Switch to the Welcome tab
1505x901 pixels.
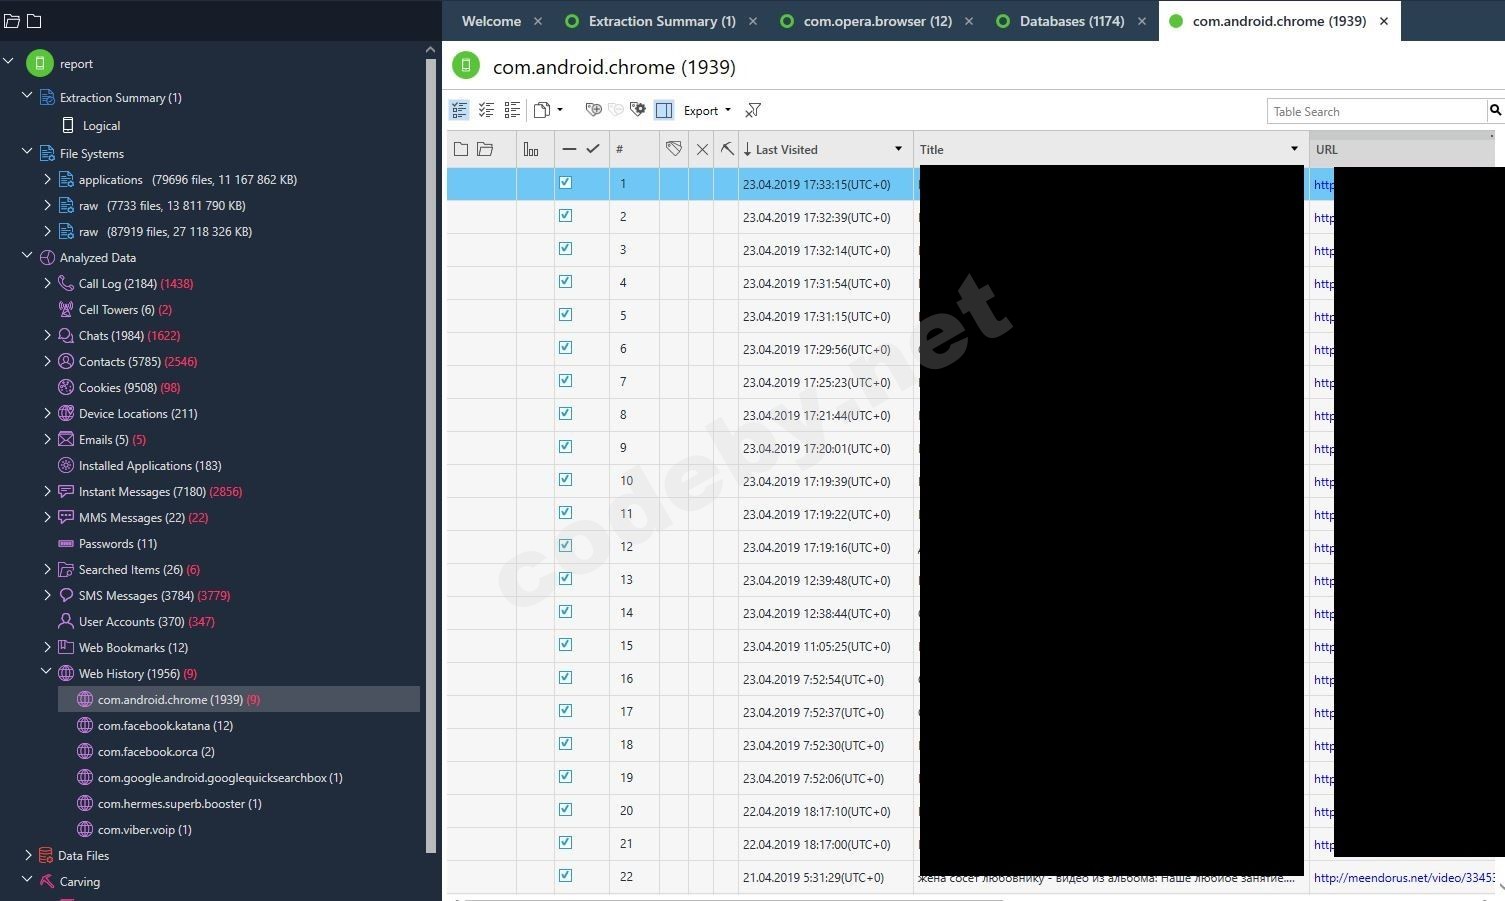pyautogui.click(x=491, y=21)
